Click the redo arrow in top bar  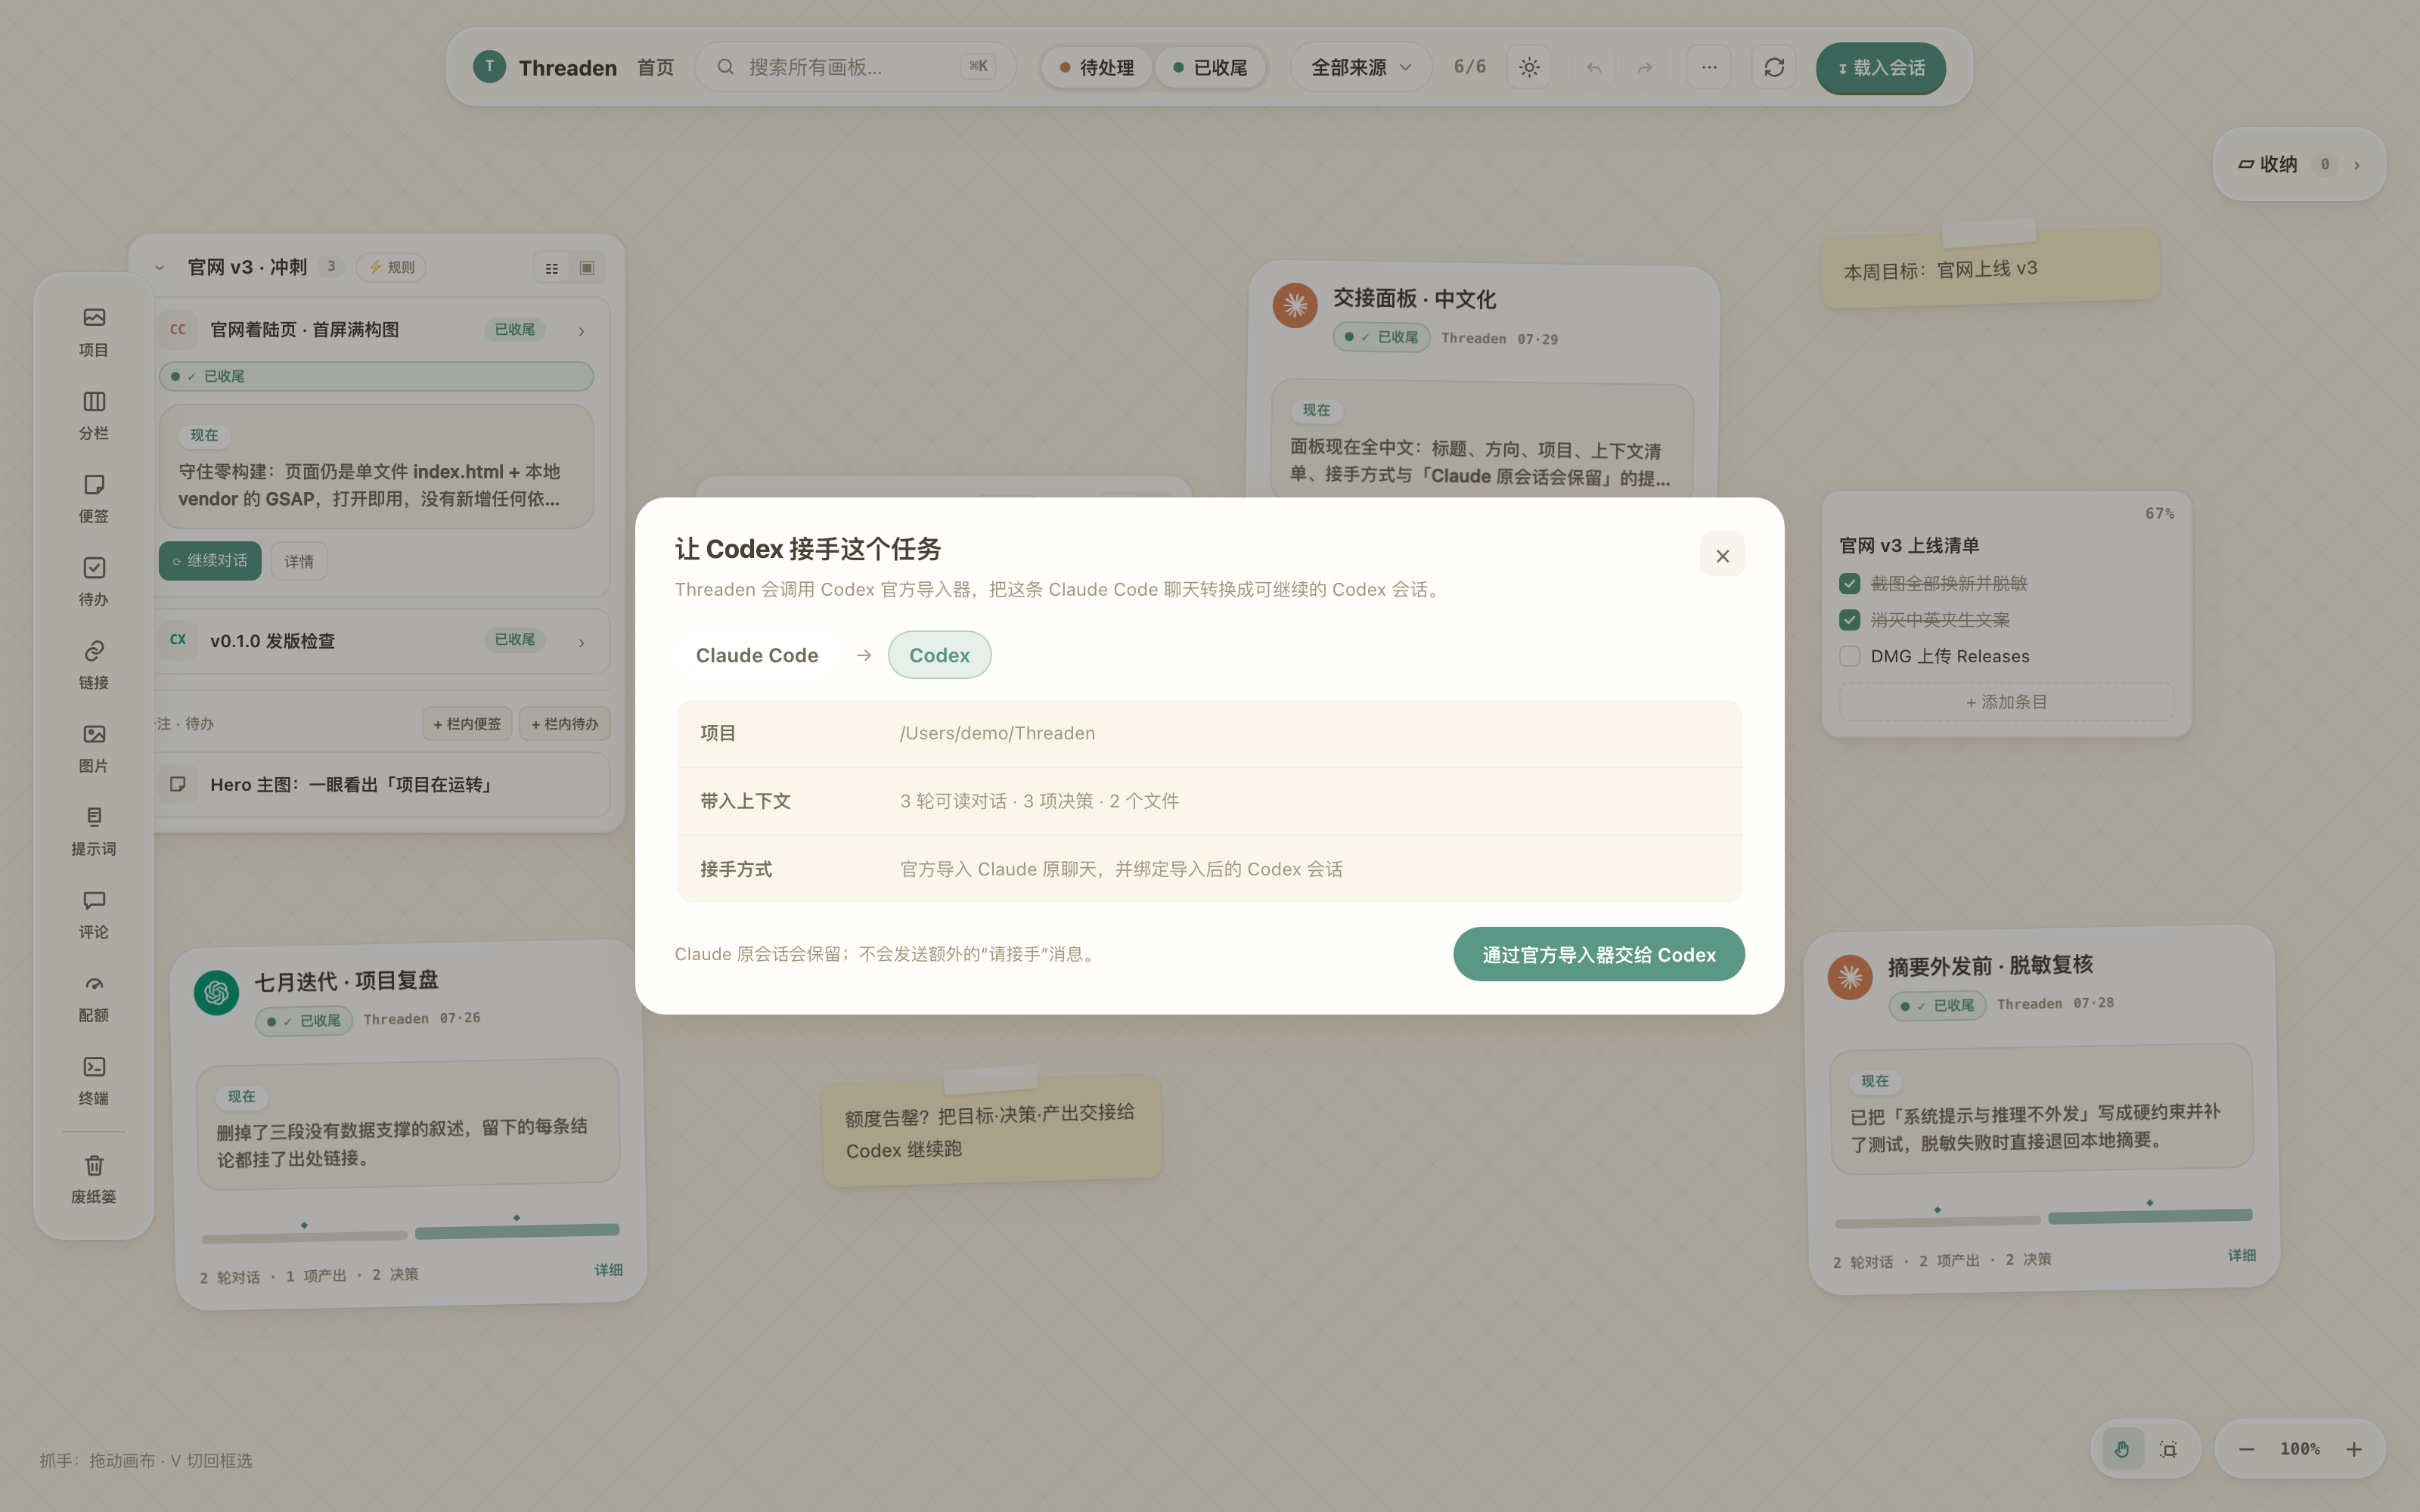[x=1645, y=67]
